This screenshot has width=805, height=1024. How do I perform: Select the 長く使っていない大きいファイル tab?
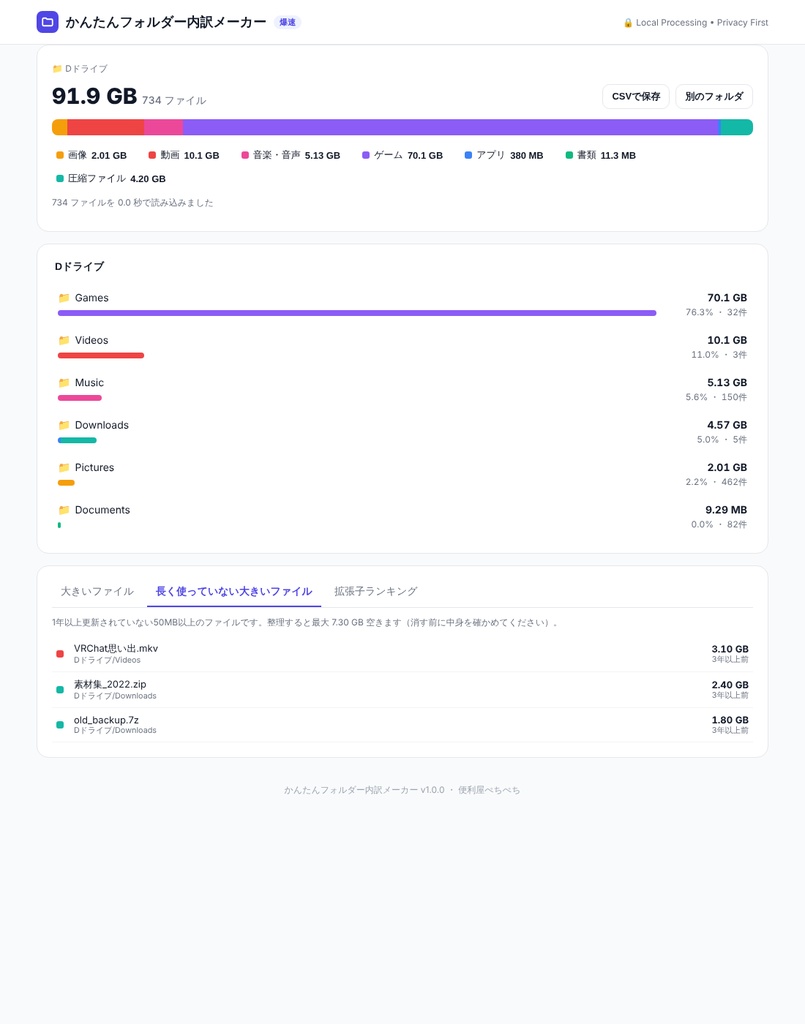point(234,592)
